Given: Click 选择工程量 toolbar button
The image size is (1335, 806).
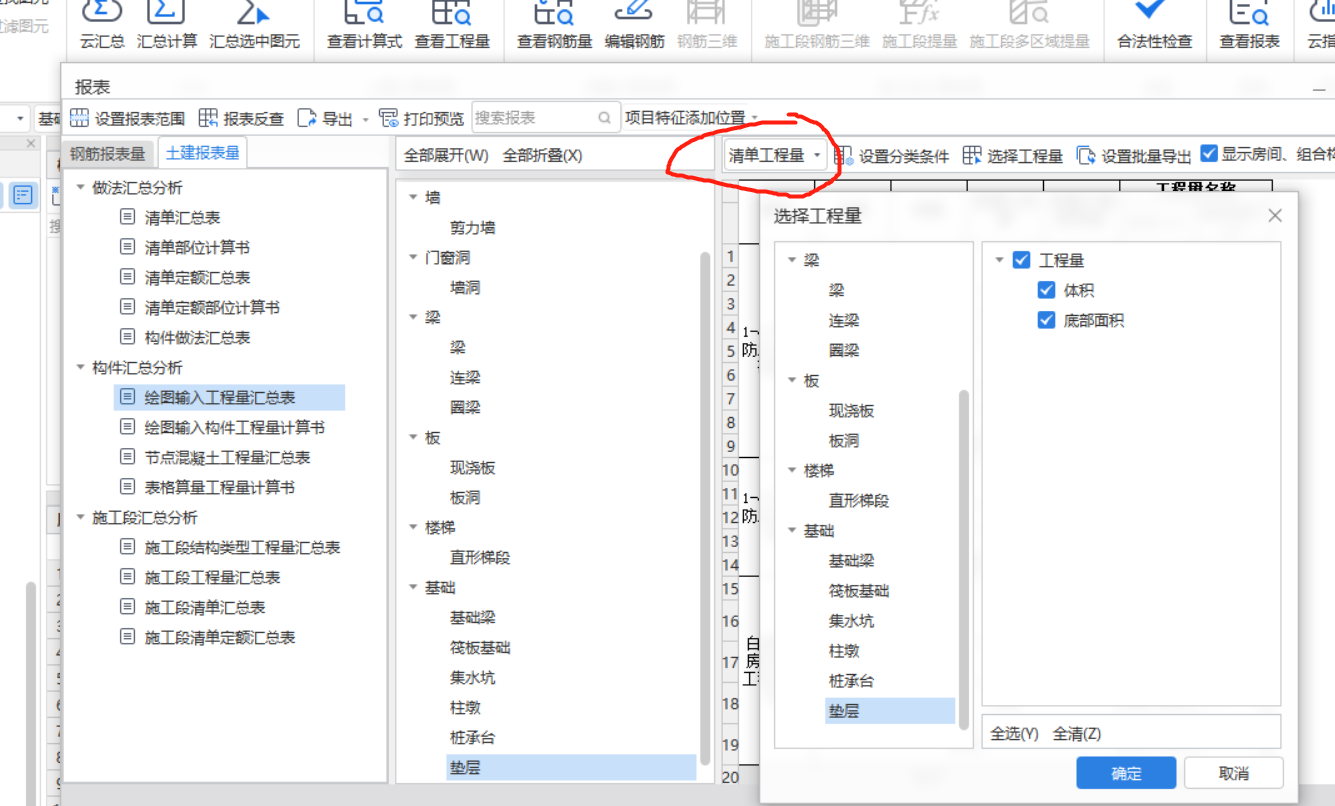Looking at the screenshot, I should coord(1013,155).
